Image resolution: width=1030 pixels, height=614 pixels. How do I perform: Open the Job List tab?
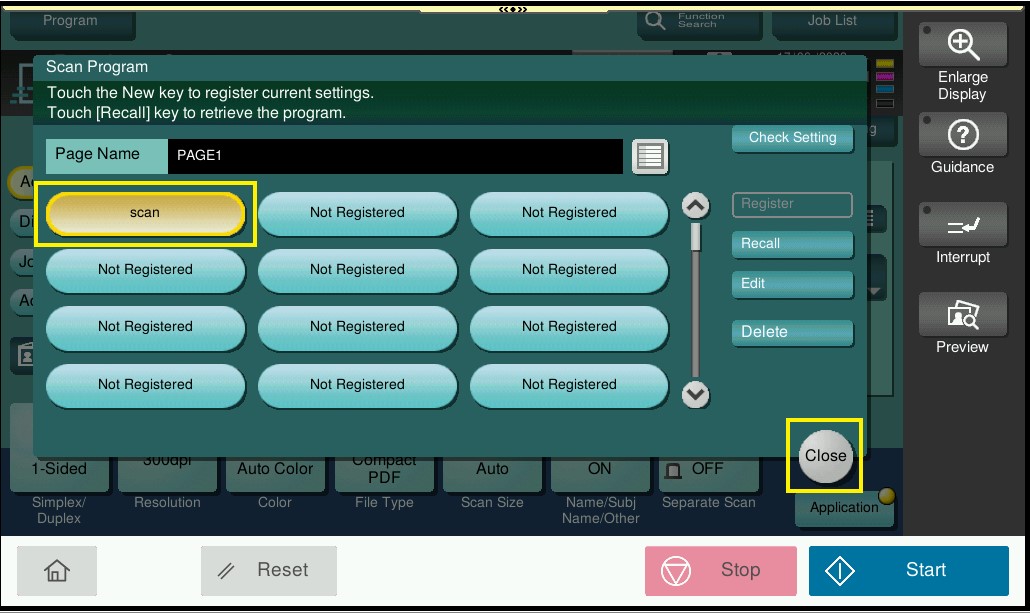(832, 21)
